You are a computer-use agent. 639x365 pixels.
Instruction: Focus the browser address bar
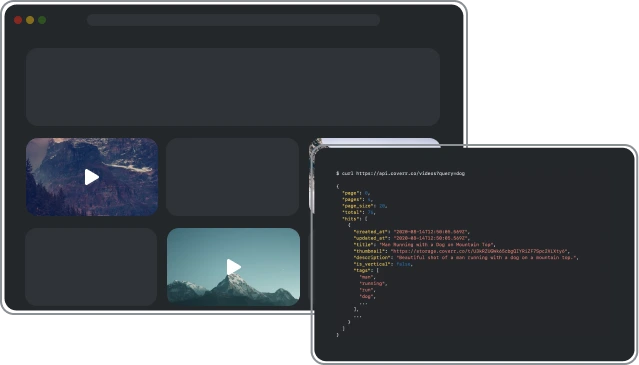[233, 20]
